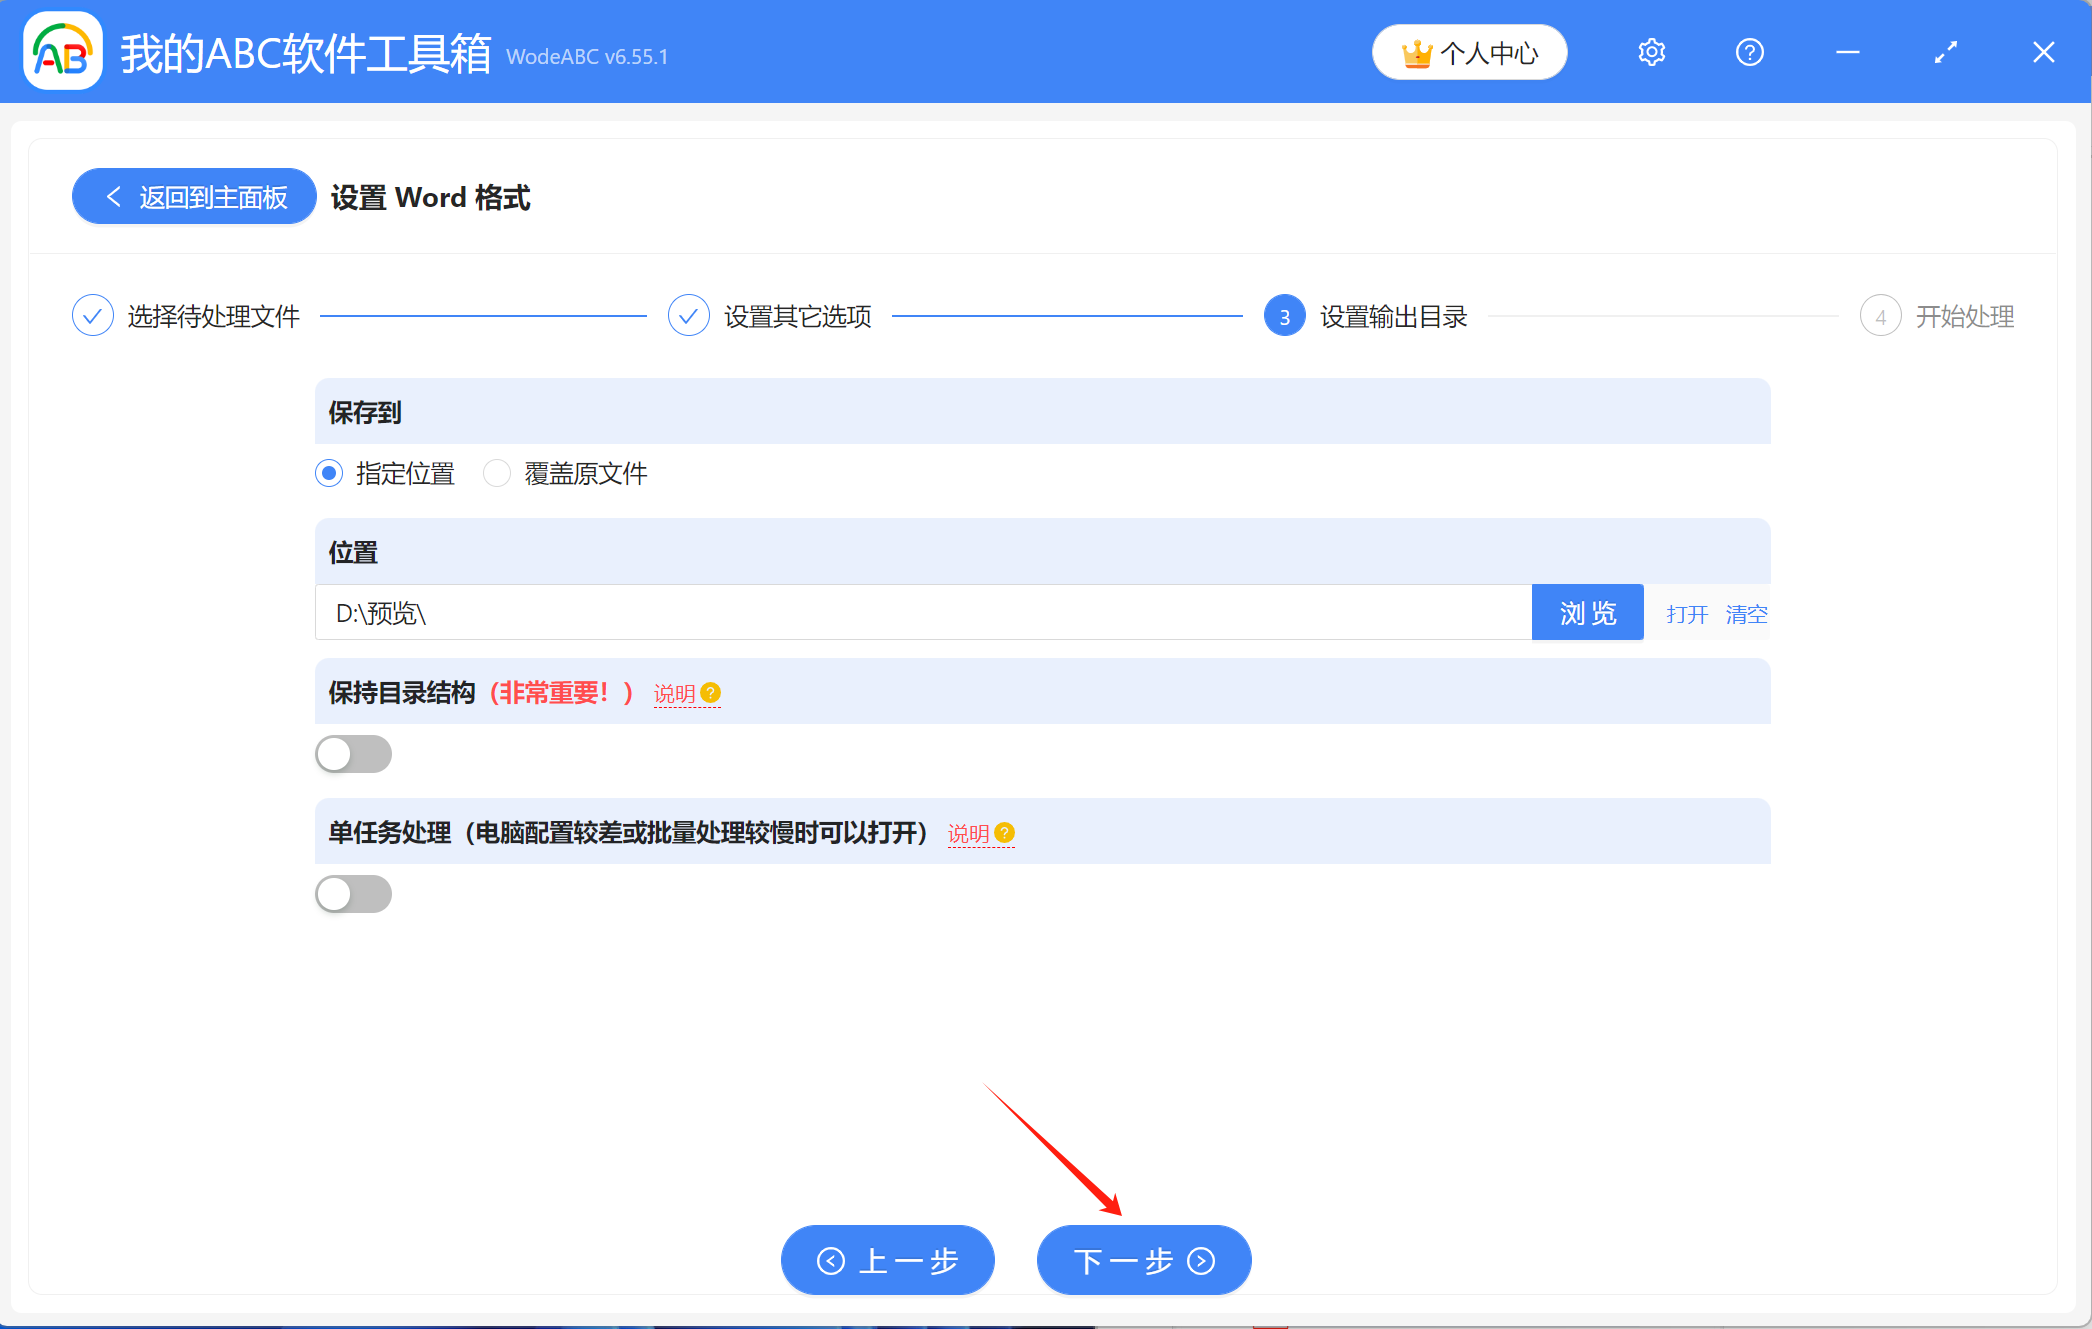Click the checkmark circle on step 选择待处理文件
This screenshot has width=2092, height=1329.
[93, 315]
